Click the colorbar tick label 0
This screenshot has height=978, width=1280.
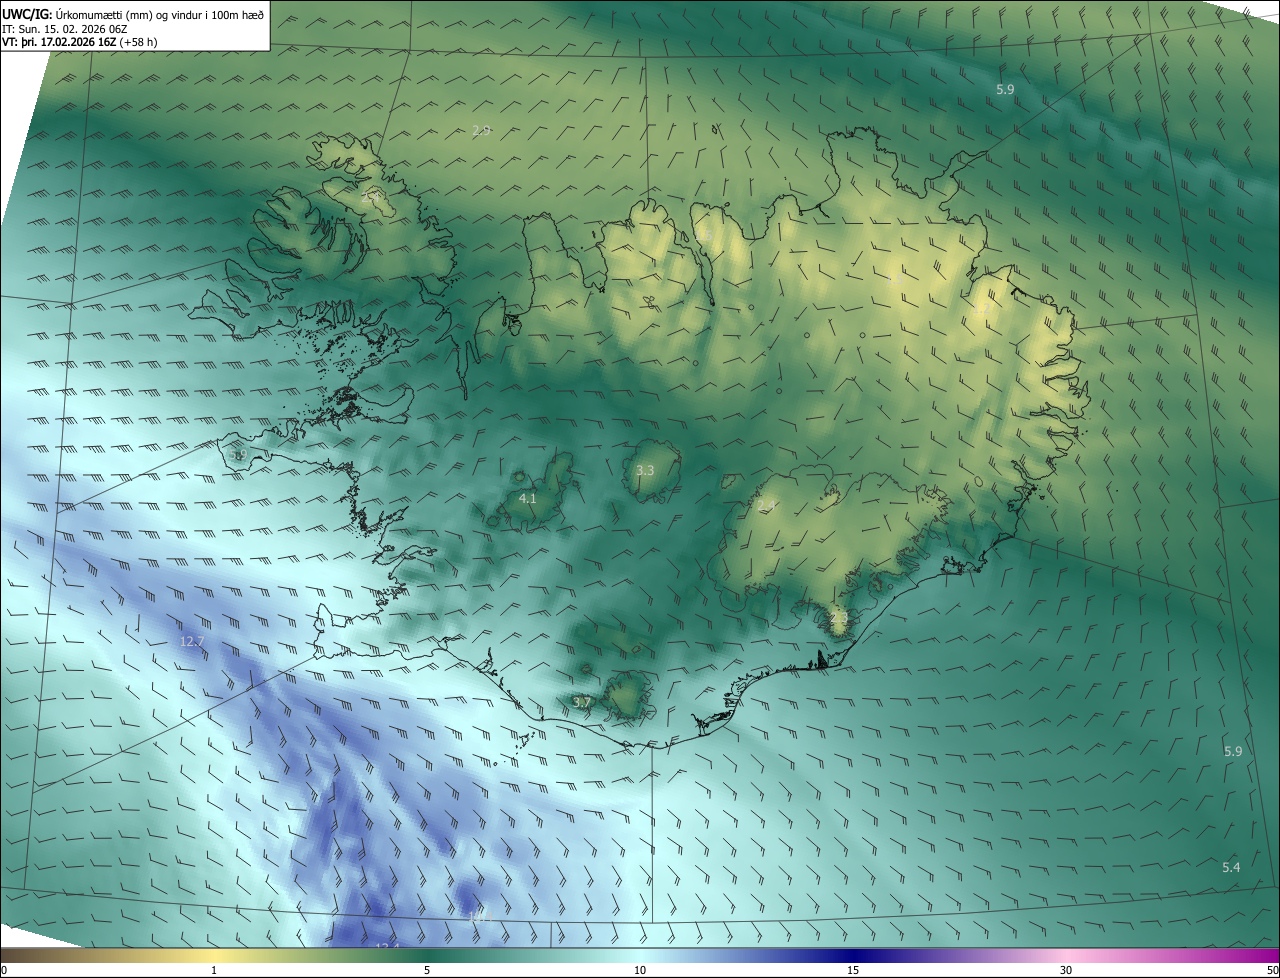tap(4, 971)
